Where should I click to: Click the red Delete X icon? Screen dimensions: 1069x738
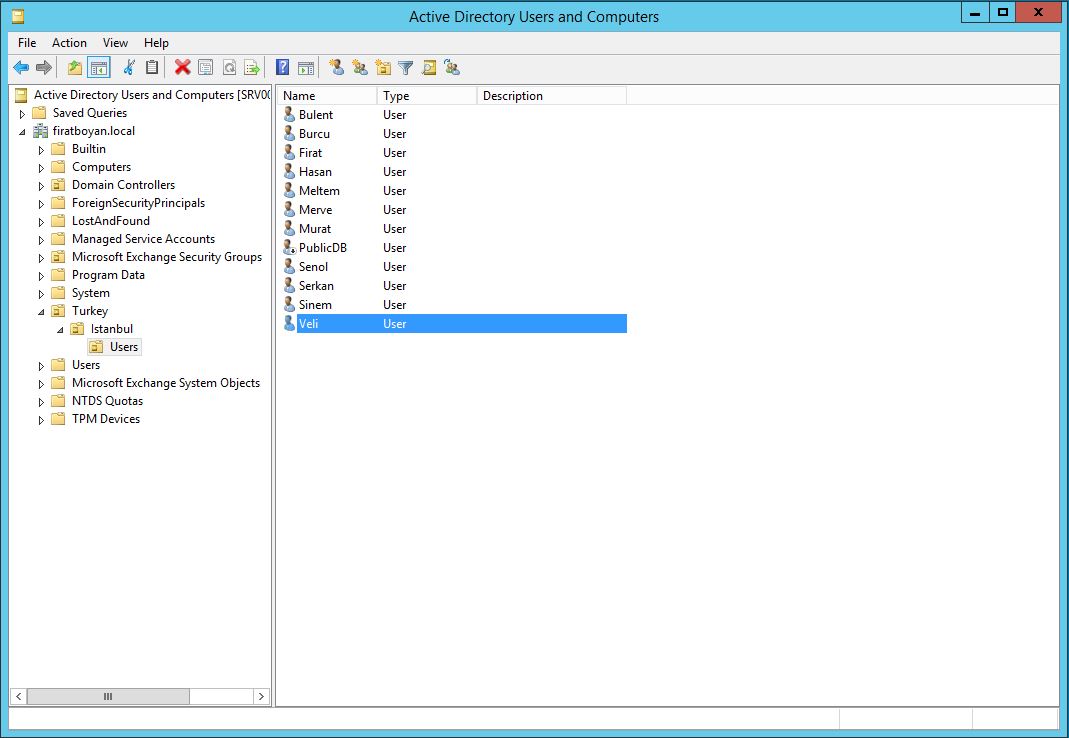click(x=182, y=68)
